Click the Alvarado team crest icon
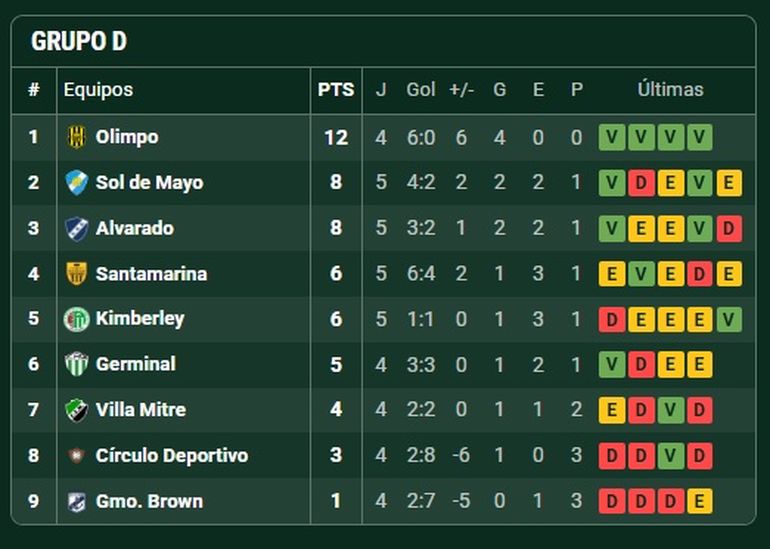Image resolution: width=770 pixels, height=549 pixels. pos(77,228)
